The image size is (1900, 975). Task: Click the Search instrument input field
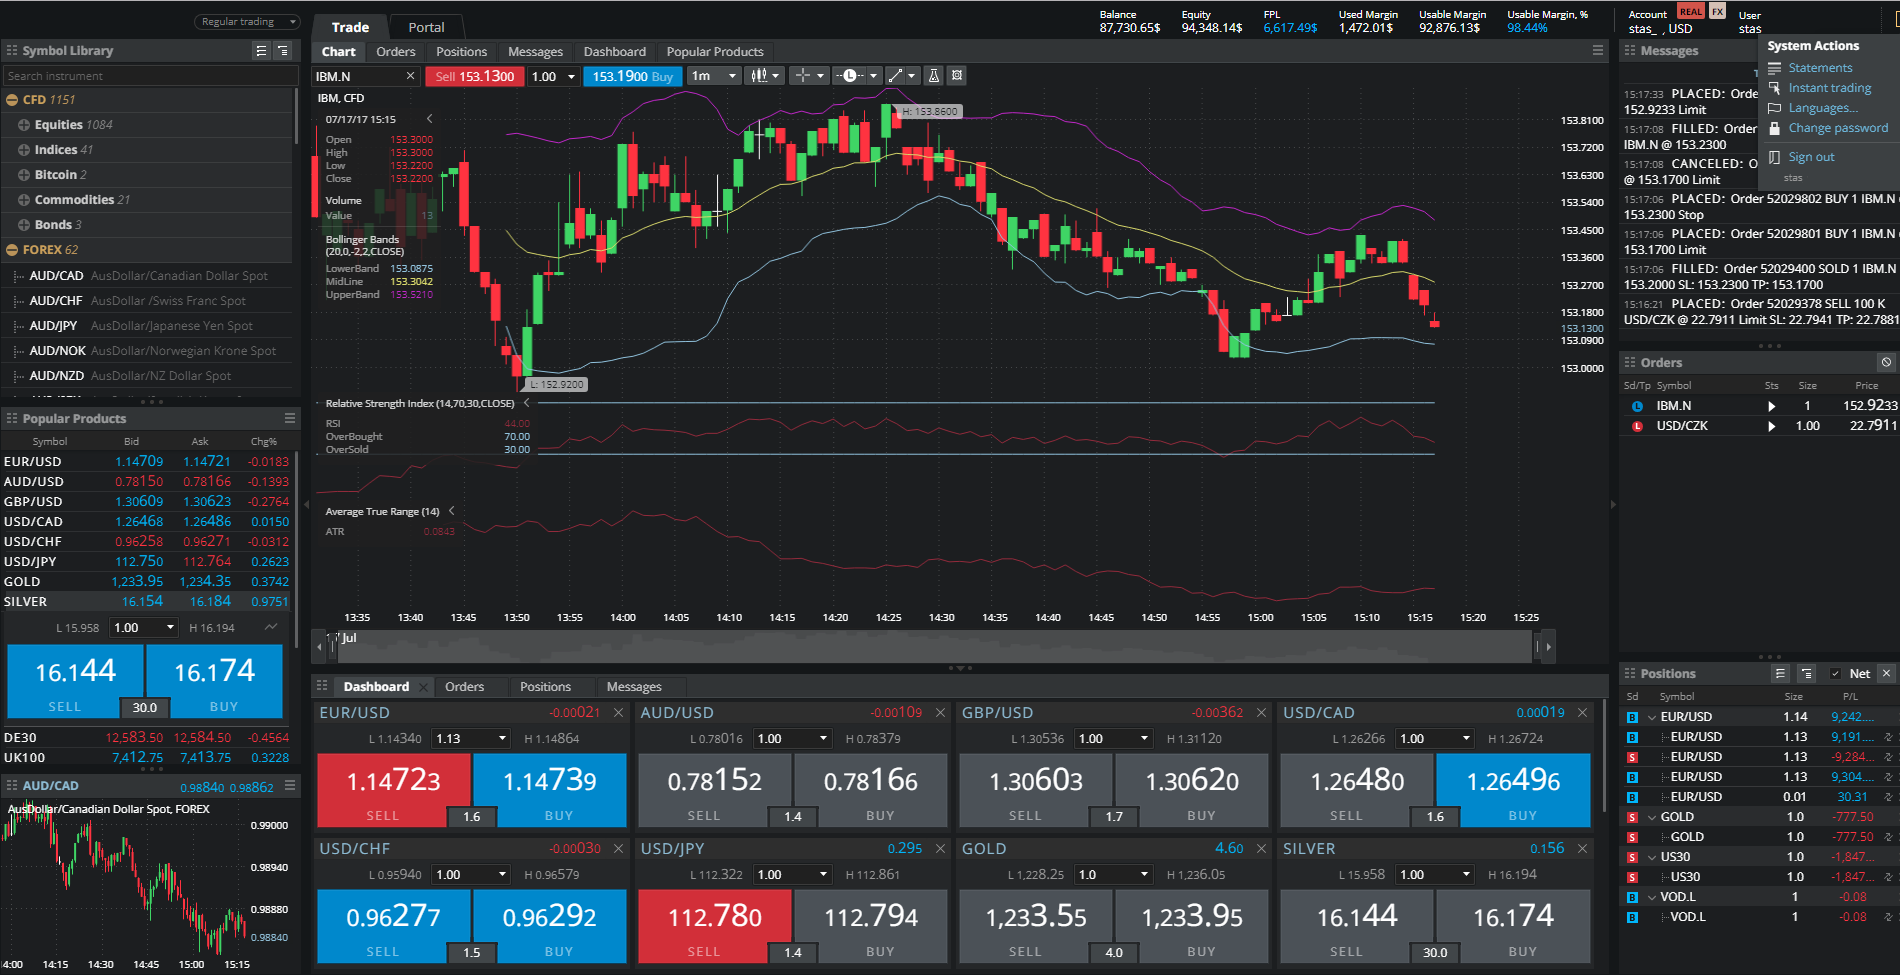(150, 76)
